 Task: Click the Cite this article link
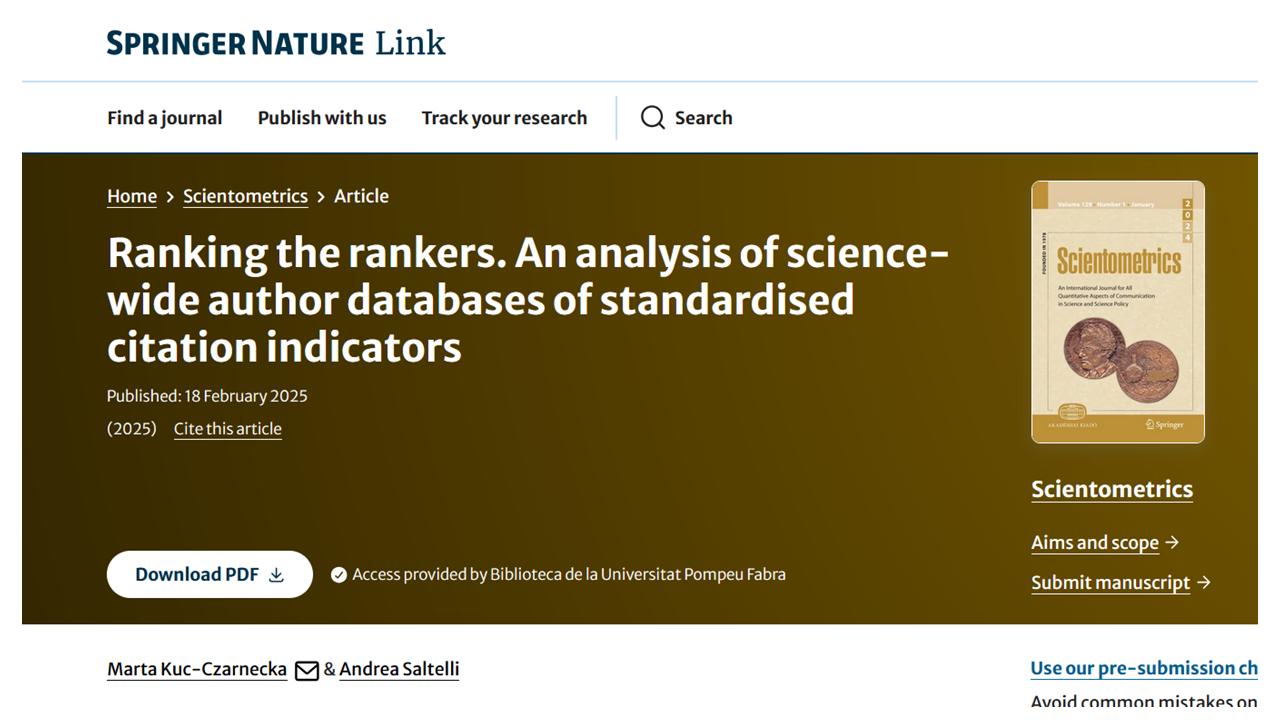tap(228, 429)
